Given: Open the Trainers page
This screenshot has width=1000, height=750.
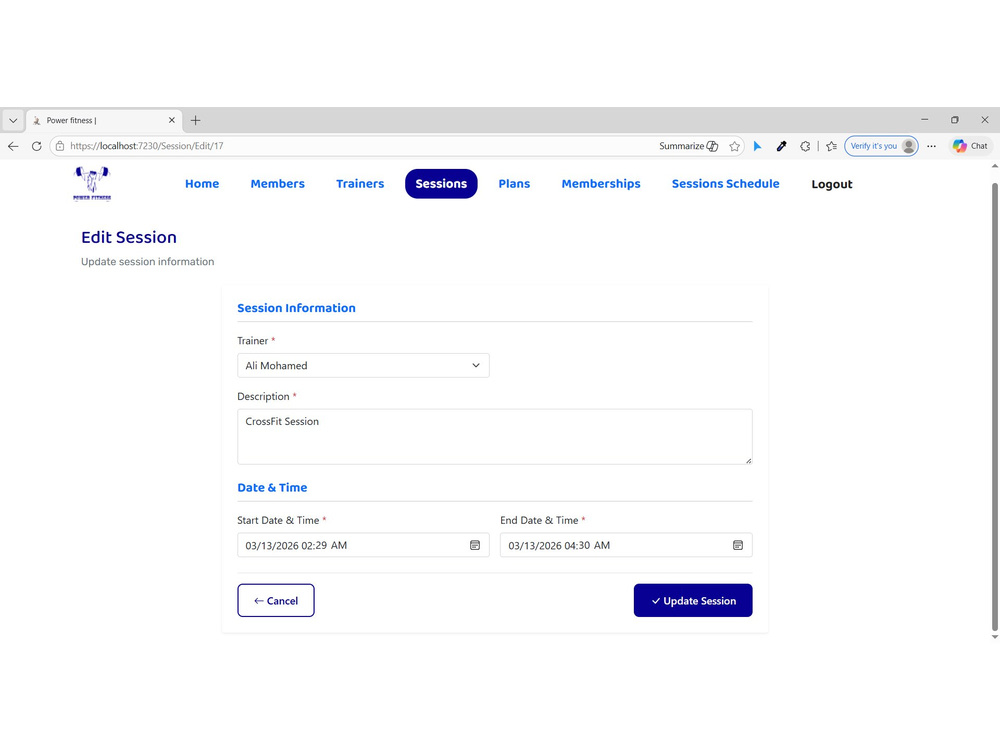Looking at the screenshot, I should [360, 184].
